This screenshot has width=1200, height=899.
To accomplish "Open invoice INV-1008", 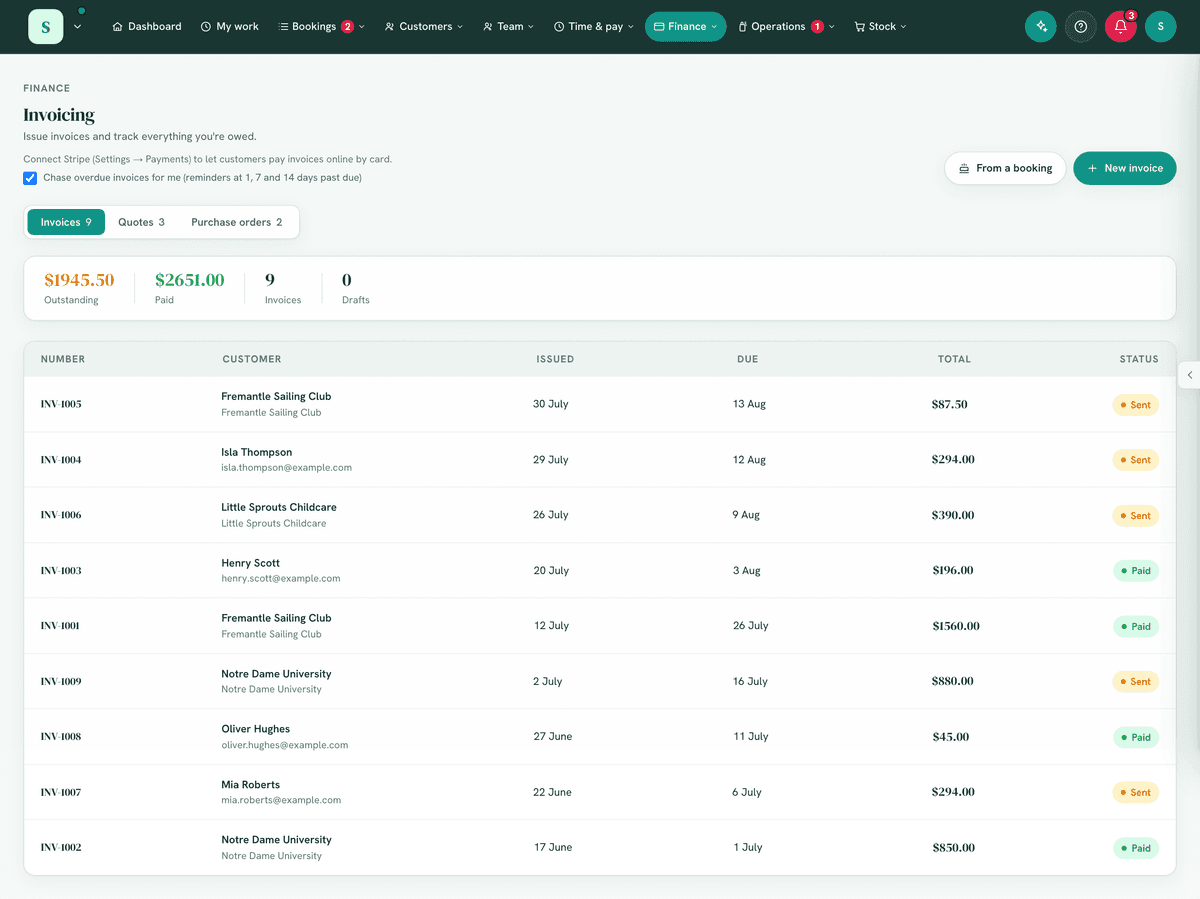I will click(61, 737).
